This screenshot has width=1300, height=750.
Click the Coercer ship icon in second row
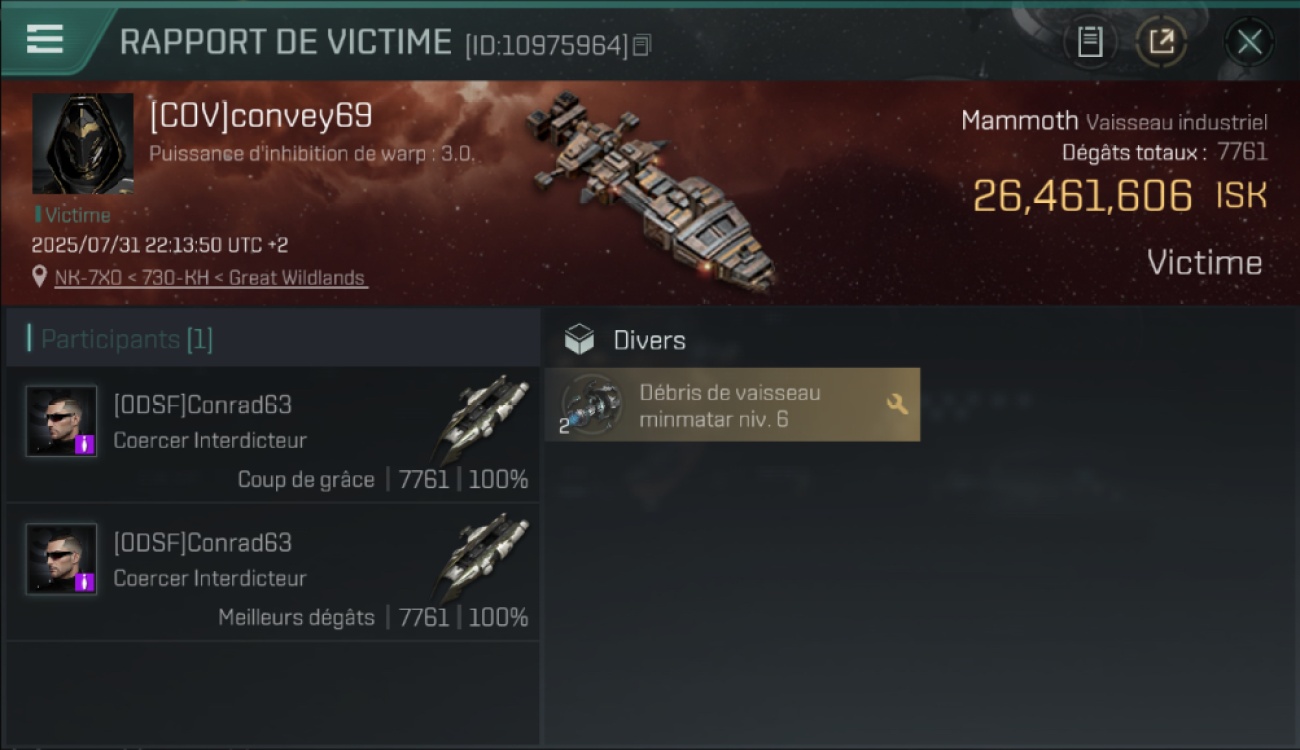point(483,553)
